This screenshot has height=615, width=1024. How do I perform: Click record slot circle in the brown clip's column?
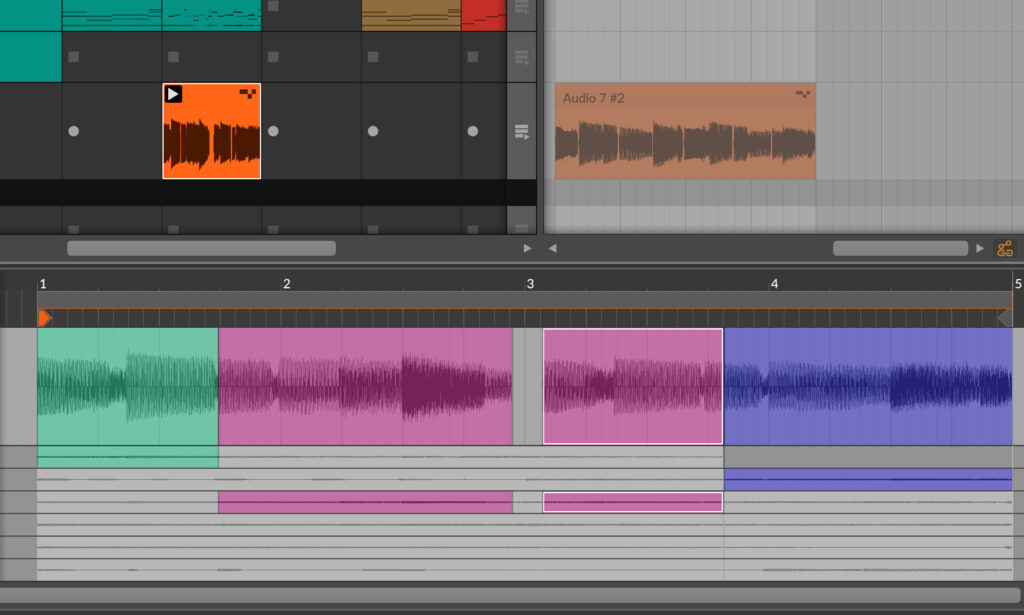(373, 131)
